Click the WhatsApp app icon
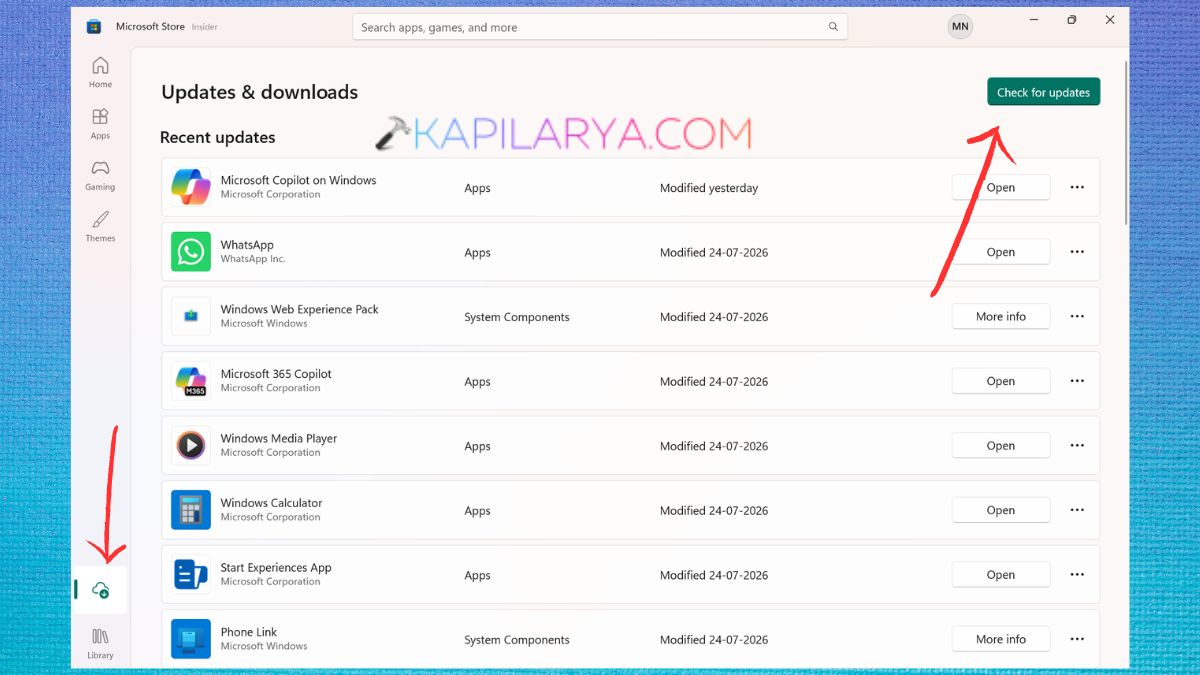Image resolution: width=1200 pixels, height=675 pixels. click(190, 252)
